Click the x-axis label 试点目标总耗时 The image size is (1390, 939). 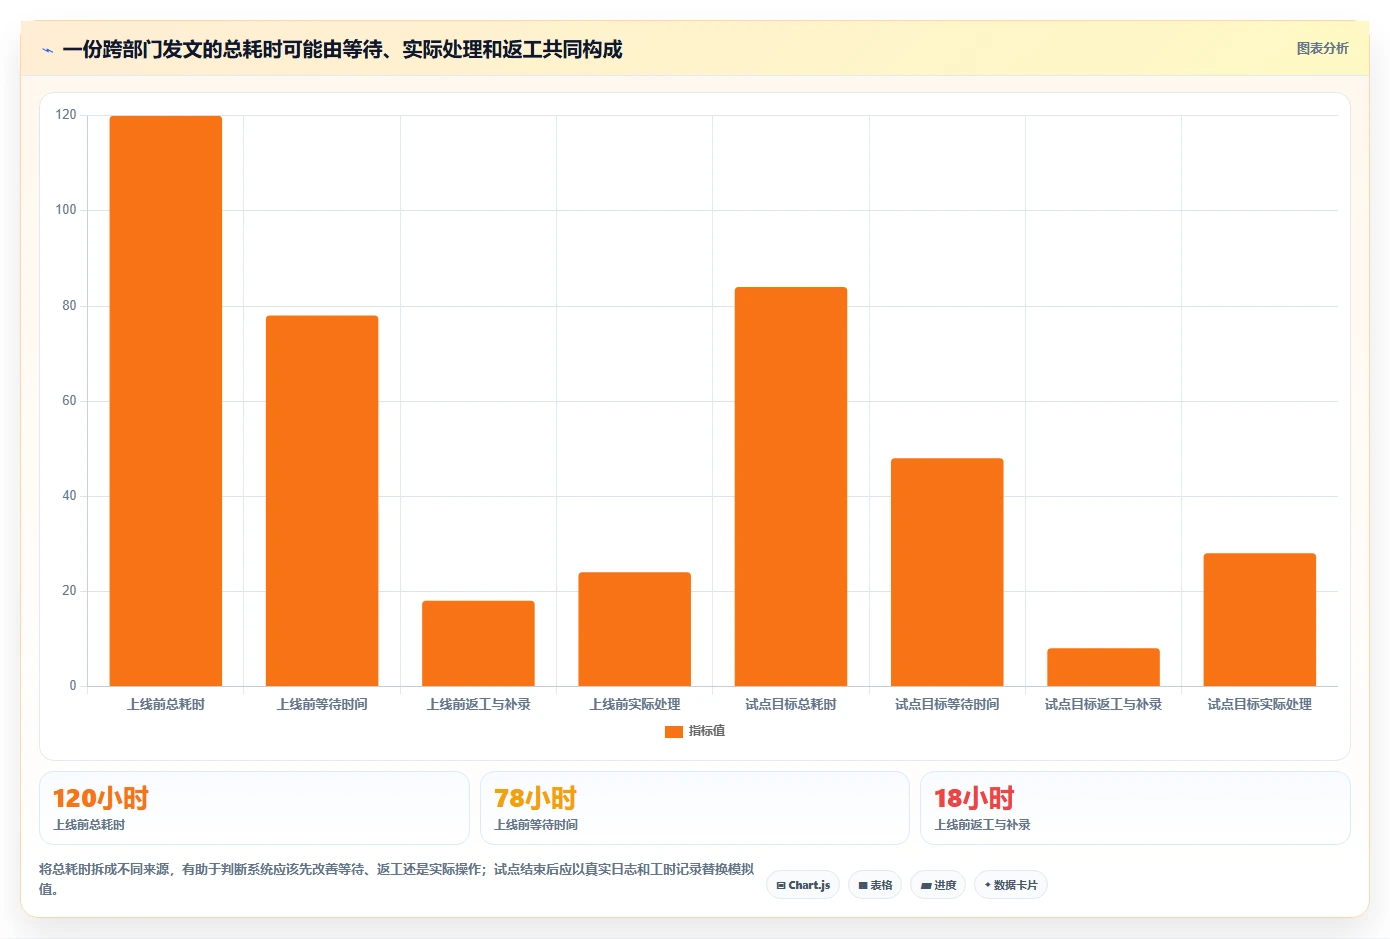point(791,704)
